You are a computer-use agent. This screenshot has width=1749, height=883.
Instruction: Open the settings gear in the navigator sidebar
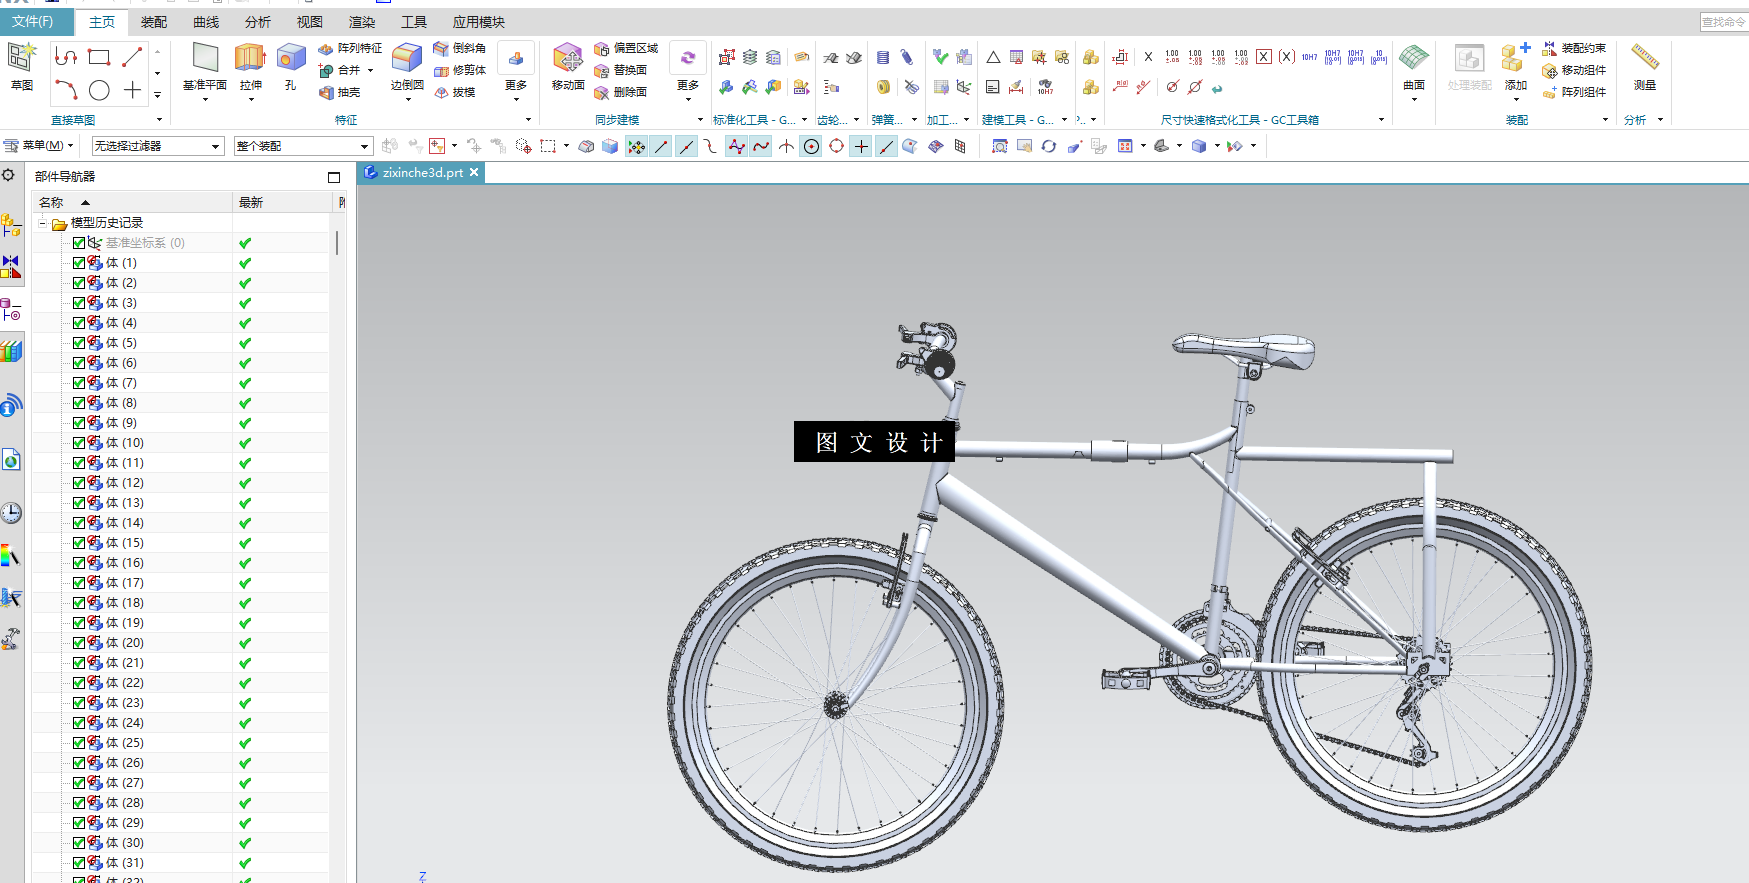9,175
